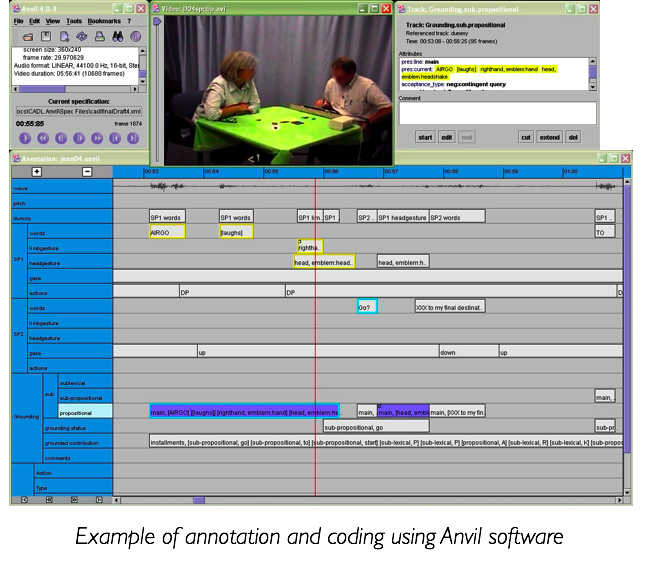The width and height of the screenshot is (649, 563).
Task: Open the Tools menu
Action: [x=74, y=21]
